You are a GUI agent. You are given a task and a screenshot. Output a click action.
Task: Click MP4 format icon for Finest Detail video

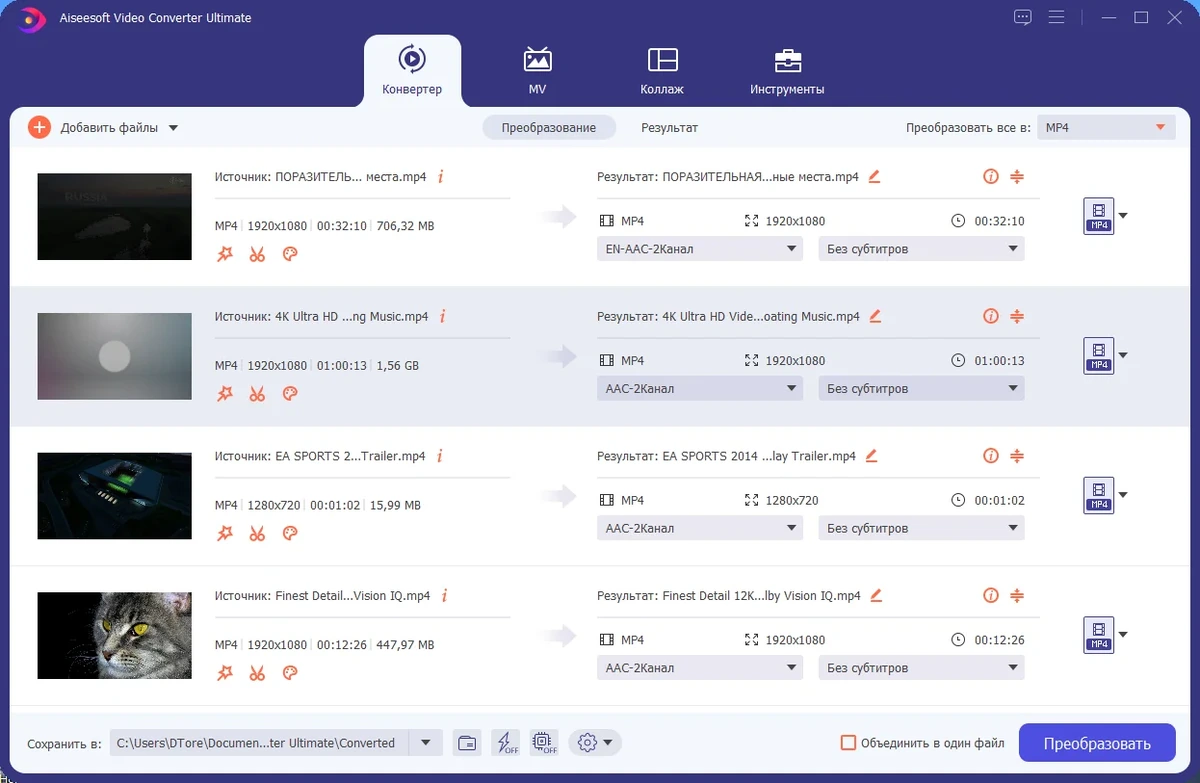[1099, 634]
